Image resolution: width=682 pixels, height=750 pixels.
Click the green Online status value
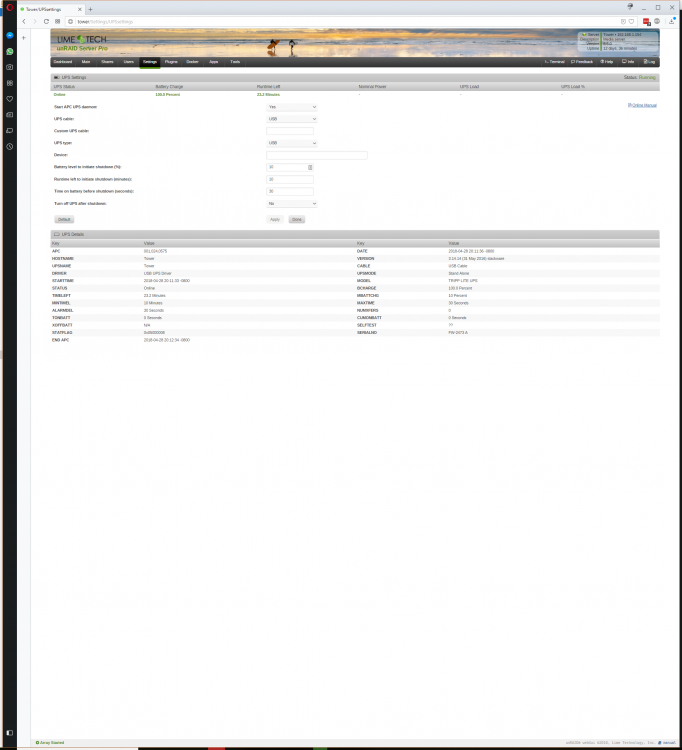pos(59,95)
